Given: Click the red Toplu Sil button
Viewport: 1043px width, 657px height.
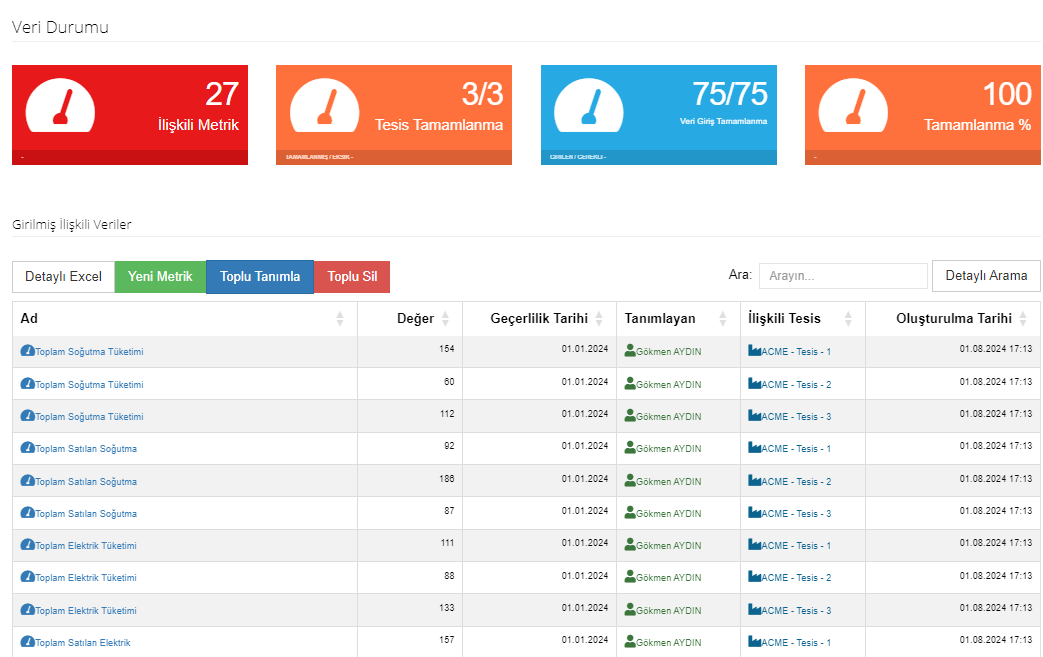Looking at the screenshot, I should pyautogui.click(x=352, y=277).
